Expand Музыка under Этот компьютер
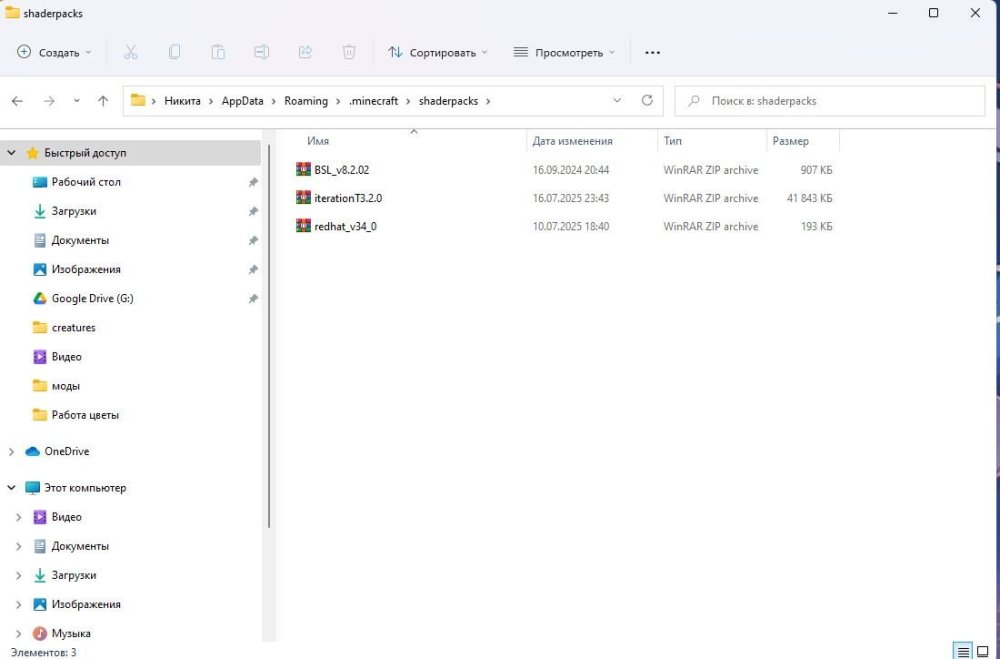Image resolution: width=1000 pixels, height=659 pixels. [18, 634]
